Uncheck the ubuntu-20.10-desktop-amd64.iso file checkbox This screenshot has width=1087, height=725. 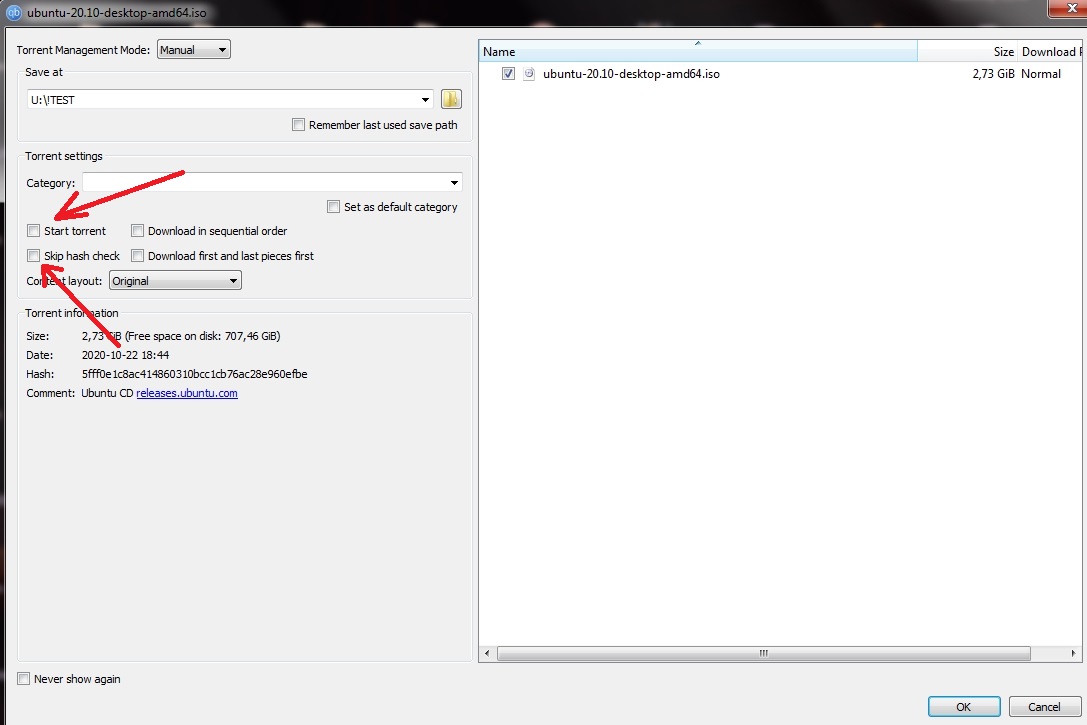tap(508, 73)
